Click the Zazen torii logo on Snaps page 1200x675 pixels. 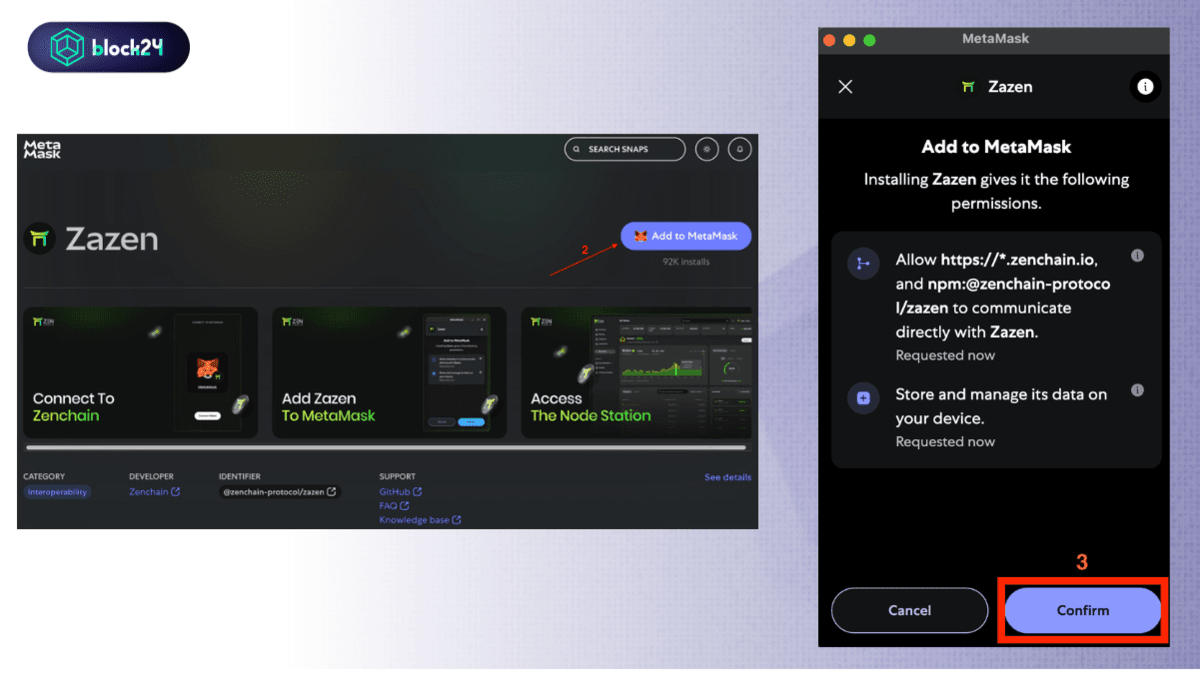pos(39,238)
